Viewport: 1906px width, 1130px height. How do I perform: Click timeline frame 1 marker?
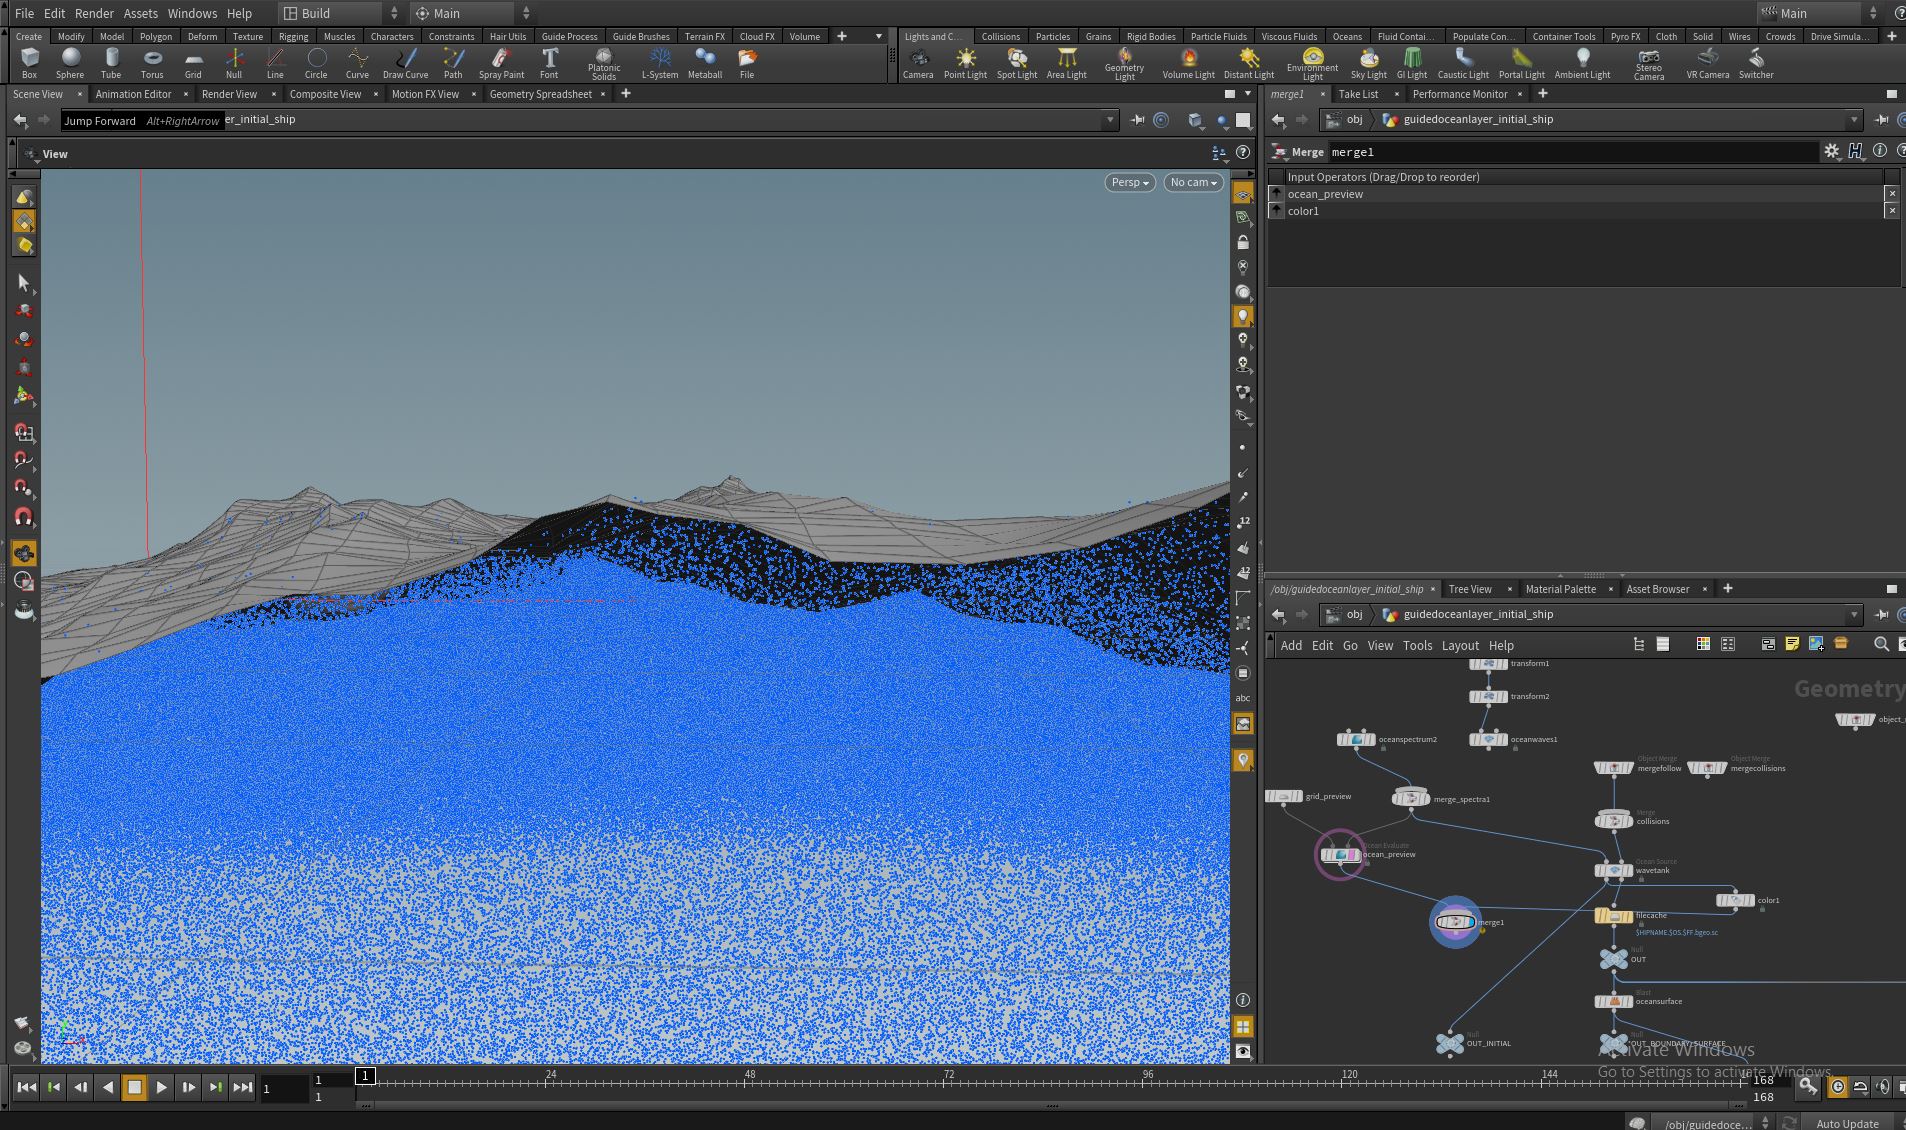365,1076
